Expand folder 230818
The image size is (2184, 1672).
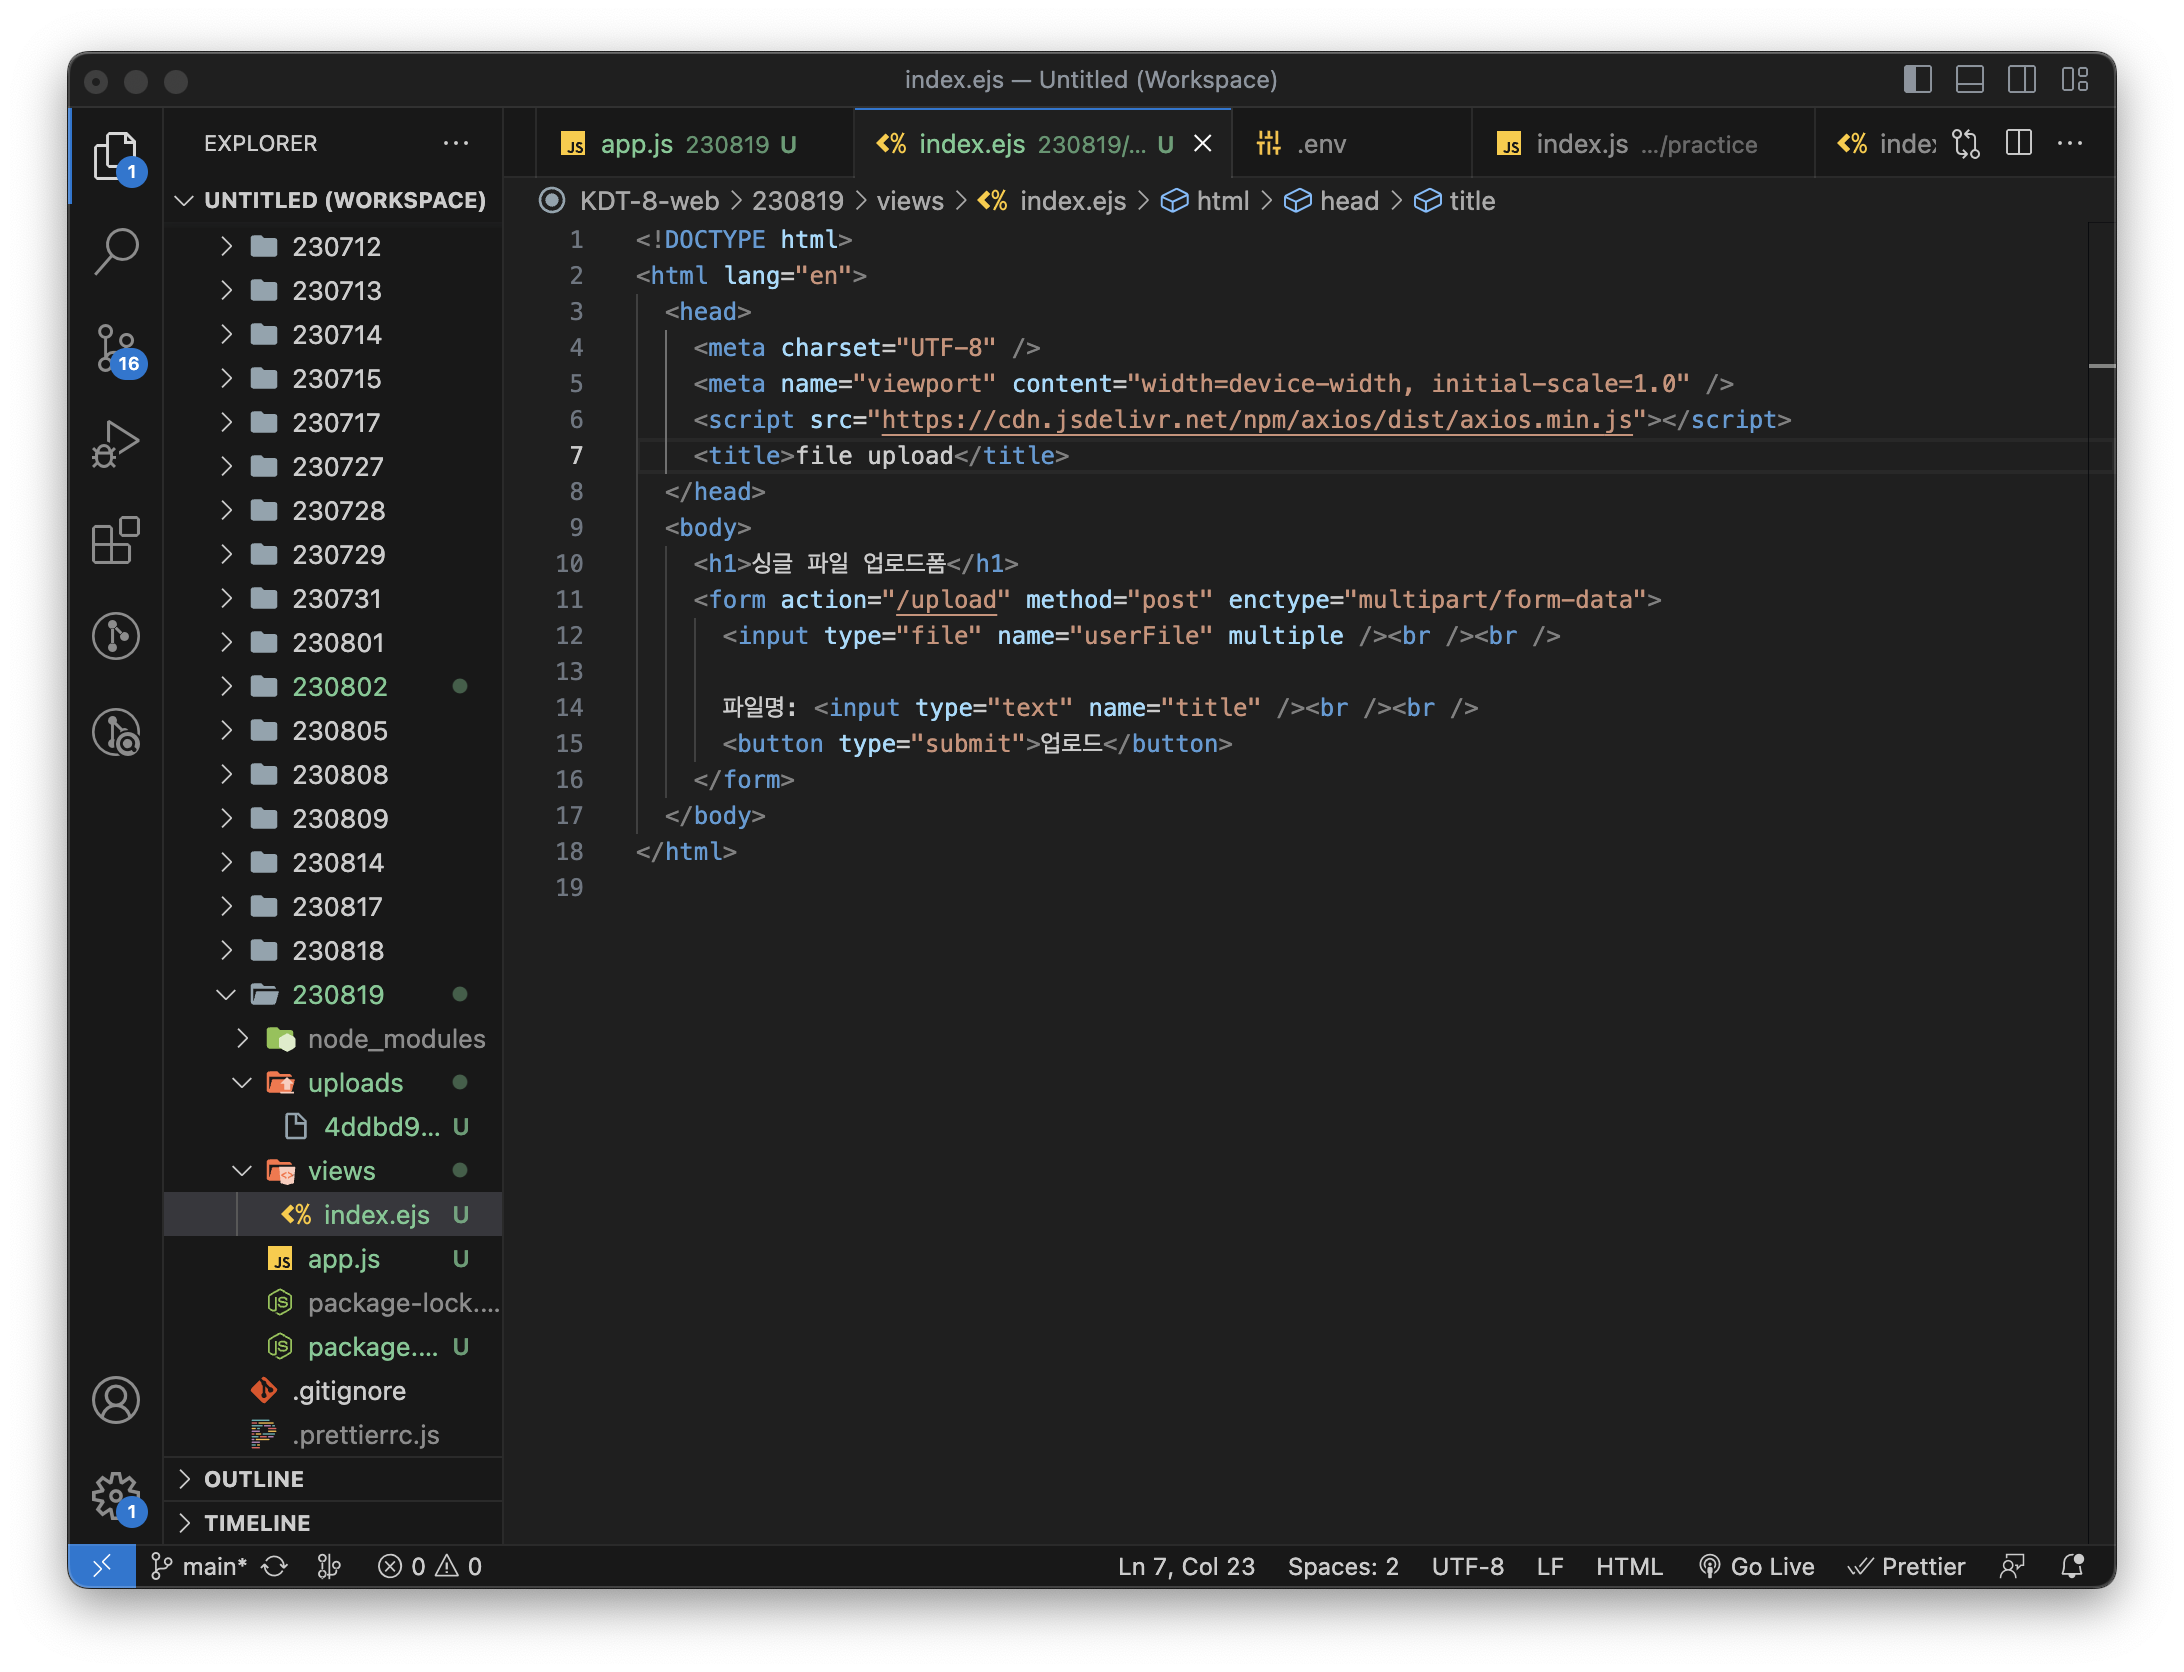coord(334,950)
